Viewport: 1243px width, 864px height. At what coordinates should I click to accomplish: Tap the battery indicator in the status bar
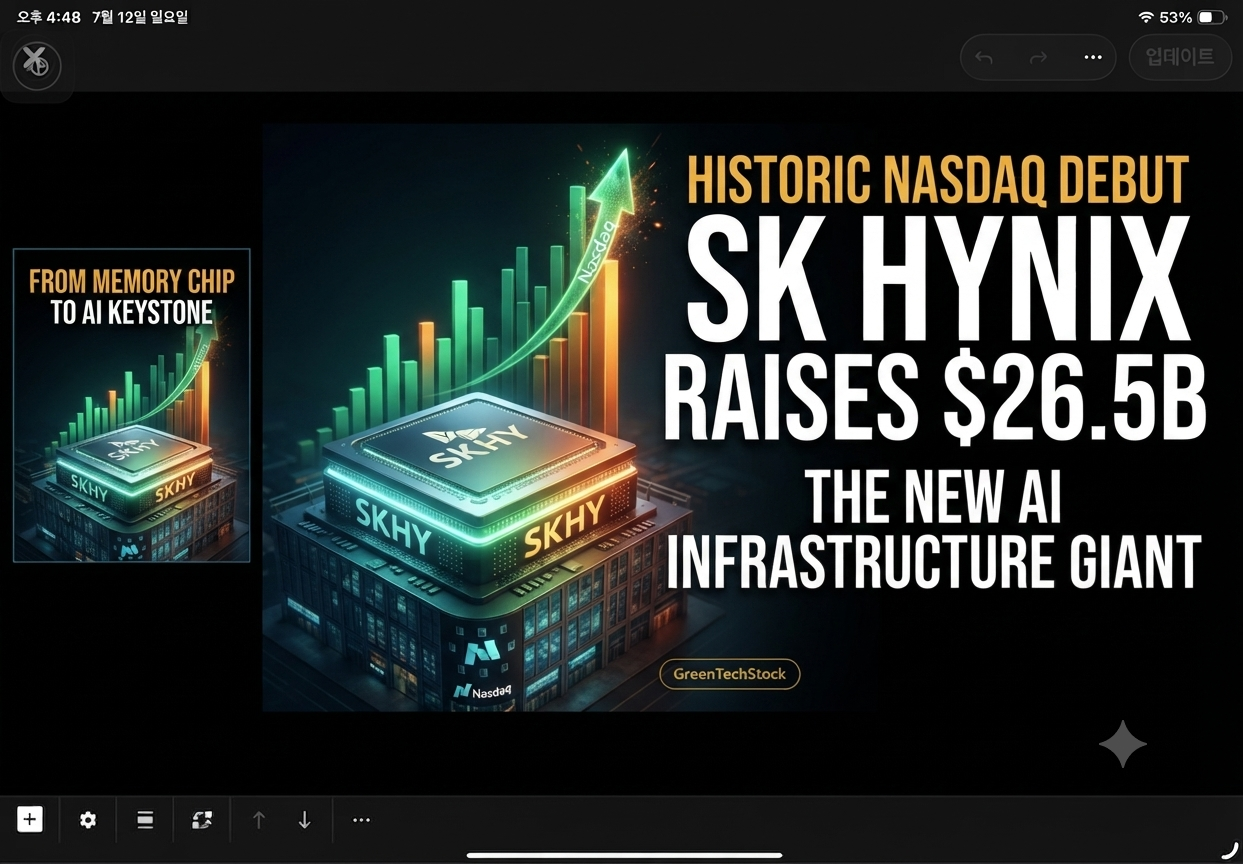(x=1212, y=17)
